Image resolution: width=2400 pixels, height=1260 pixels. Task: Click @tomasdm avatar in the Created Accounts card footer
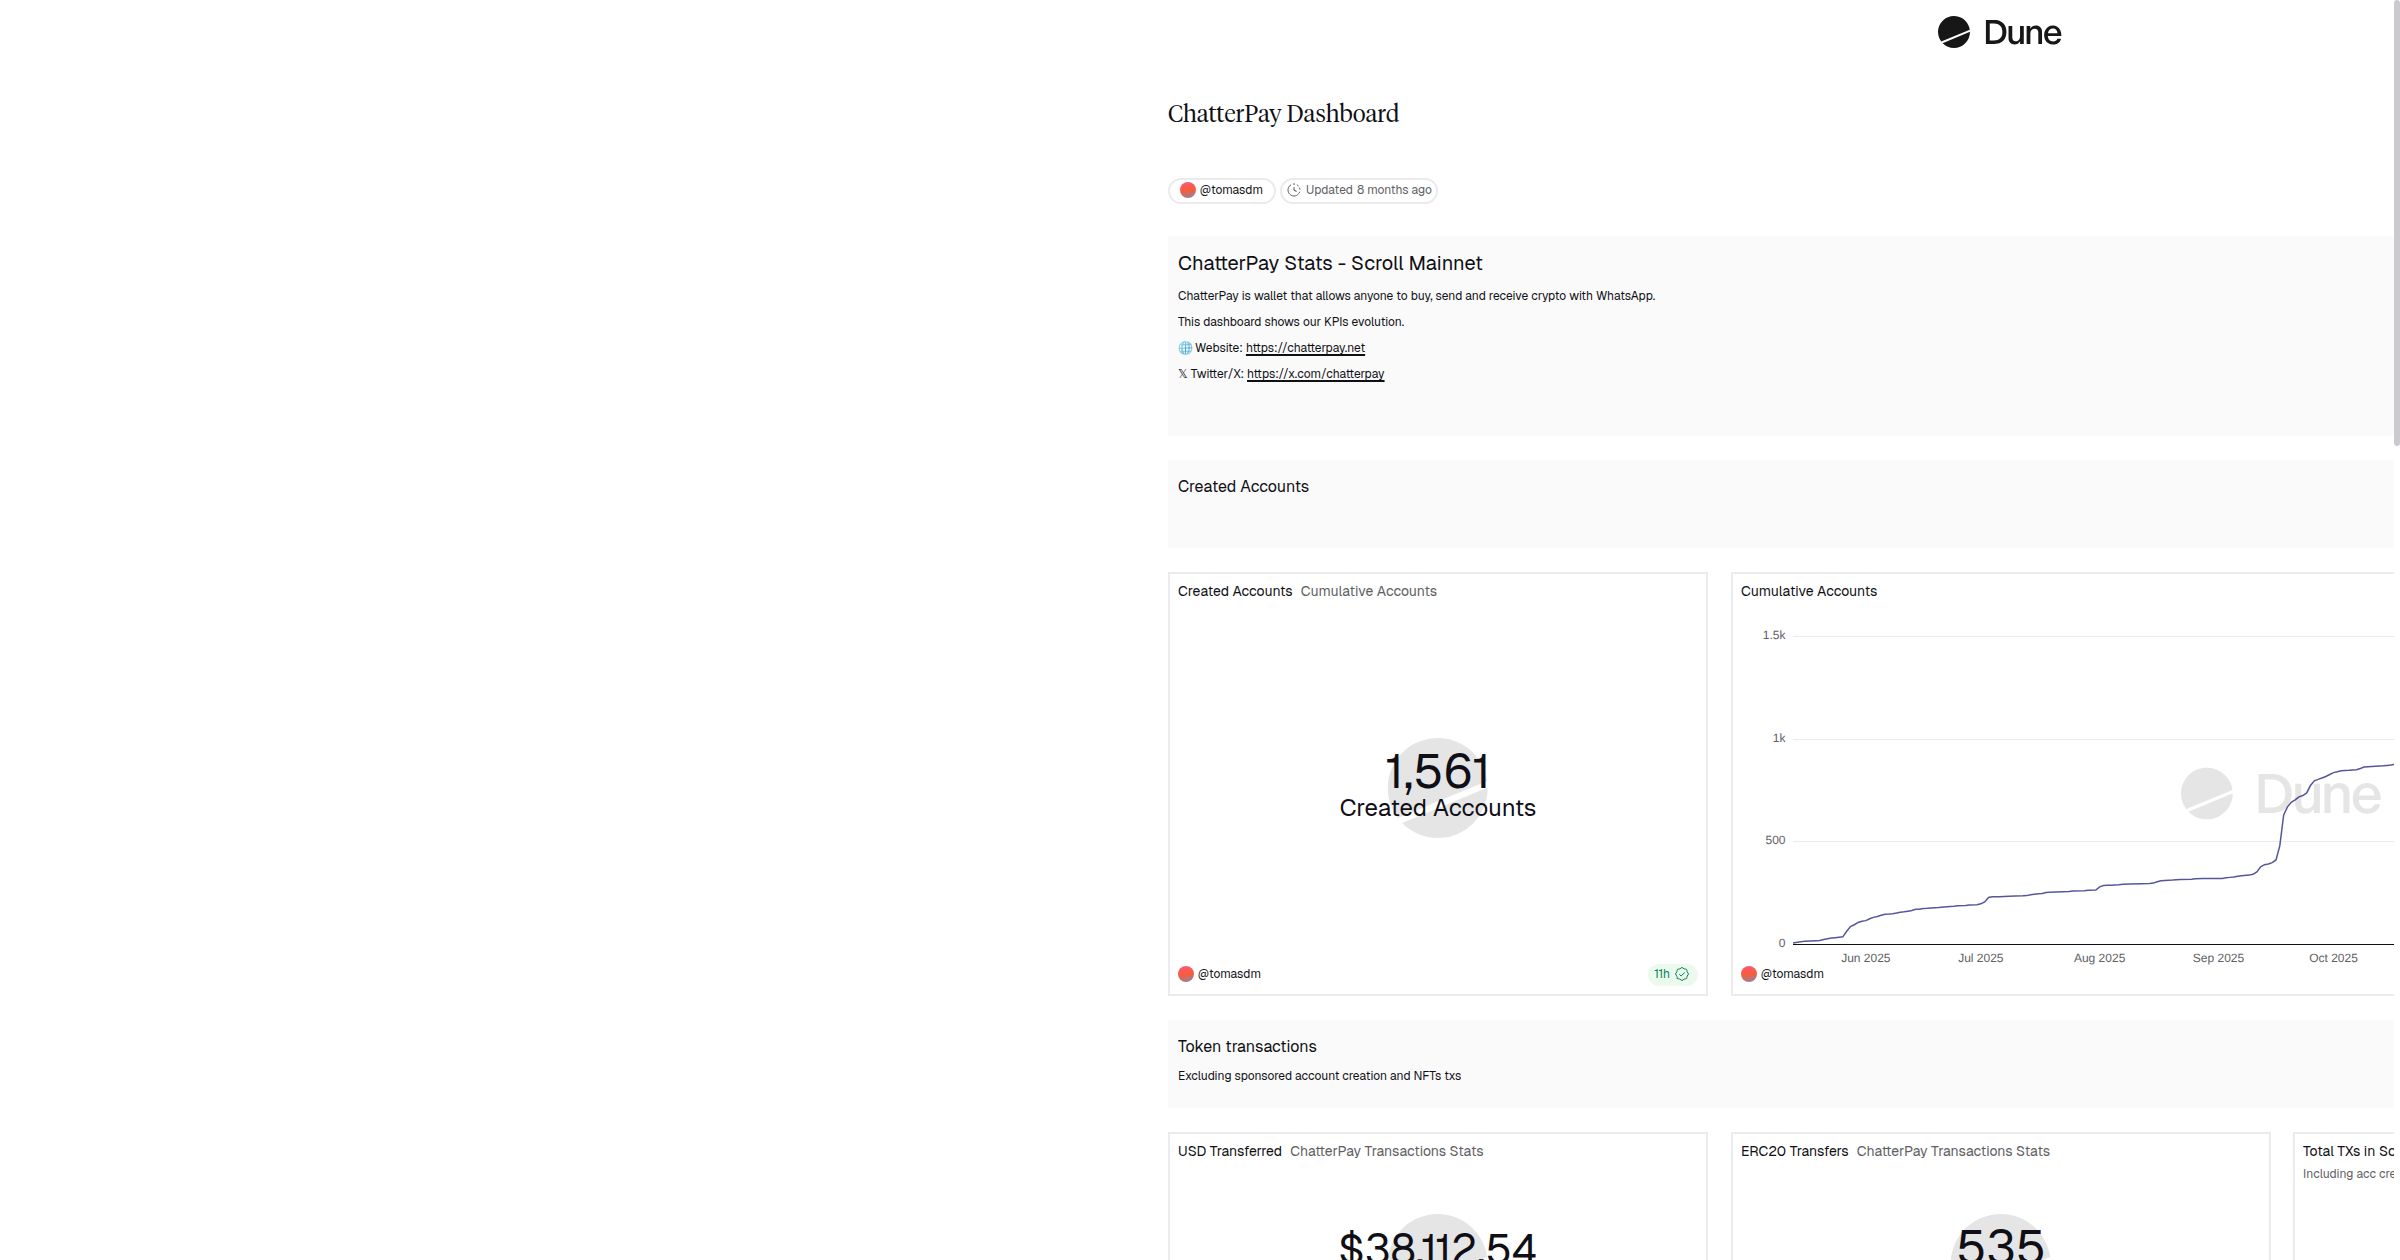click(1188, 973)
